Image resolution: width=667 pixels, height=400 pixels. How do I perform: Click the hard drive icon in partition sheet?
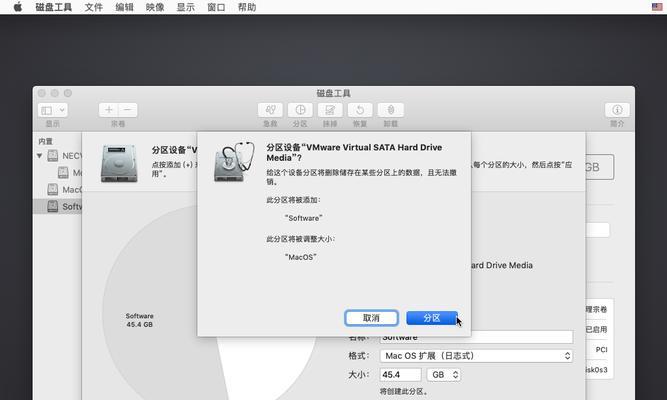click(119, 163)
